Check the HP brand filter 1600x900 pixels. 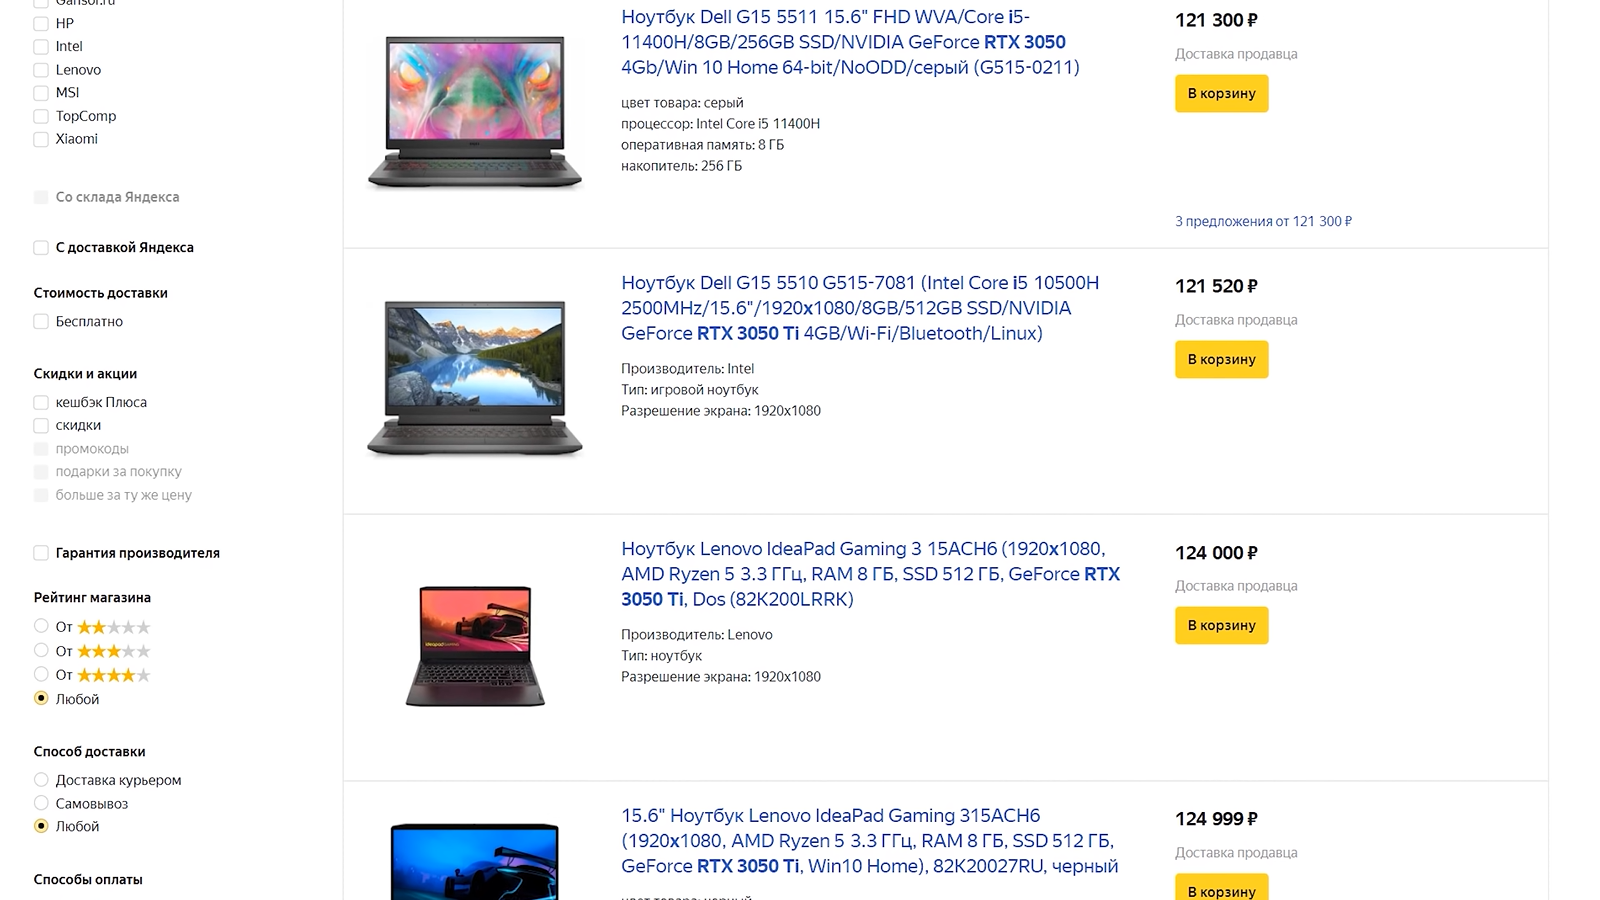click(41, 24)
